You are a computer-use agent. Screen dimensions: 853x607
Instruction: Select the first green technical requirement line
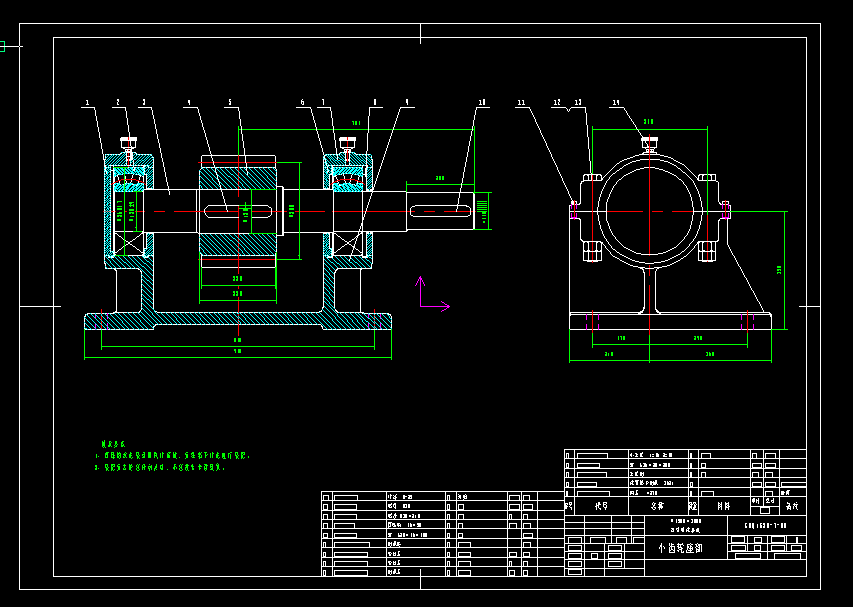(172, 456)
